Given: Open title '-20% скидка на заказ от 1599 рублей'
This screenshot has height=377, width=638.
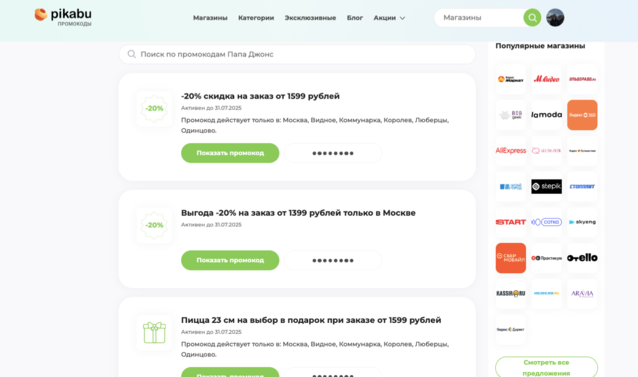Looking at the screenshot, I should [x=260, y=96].
